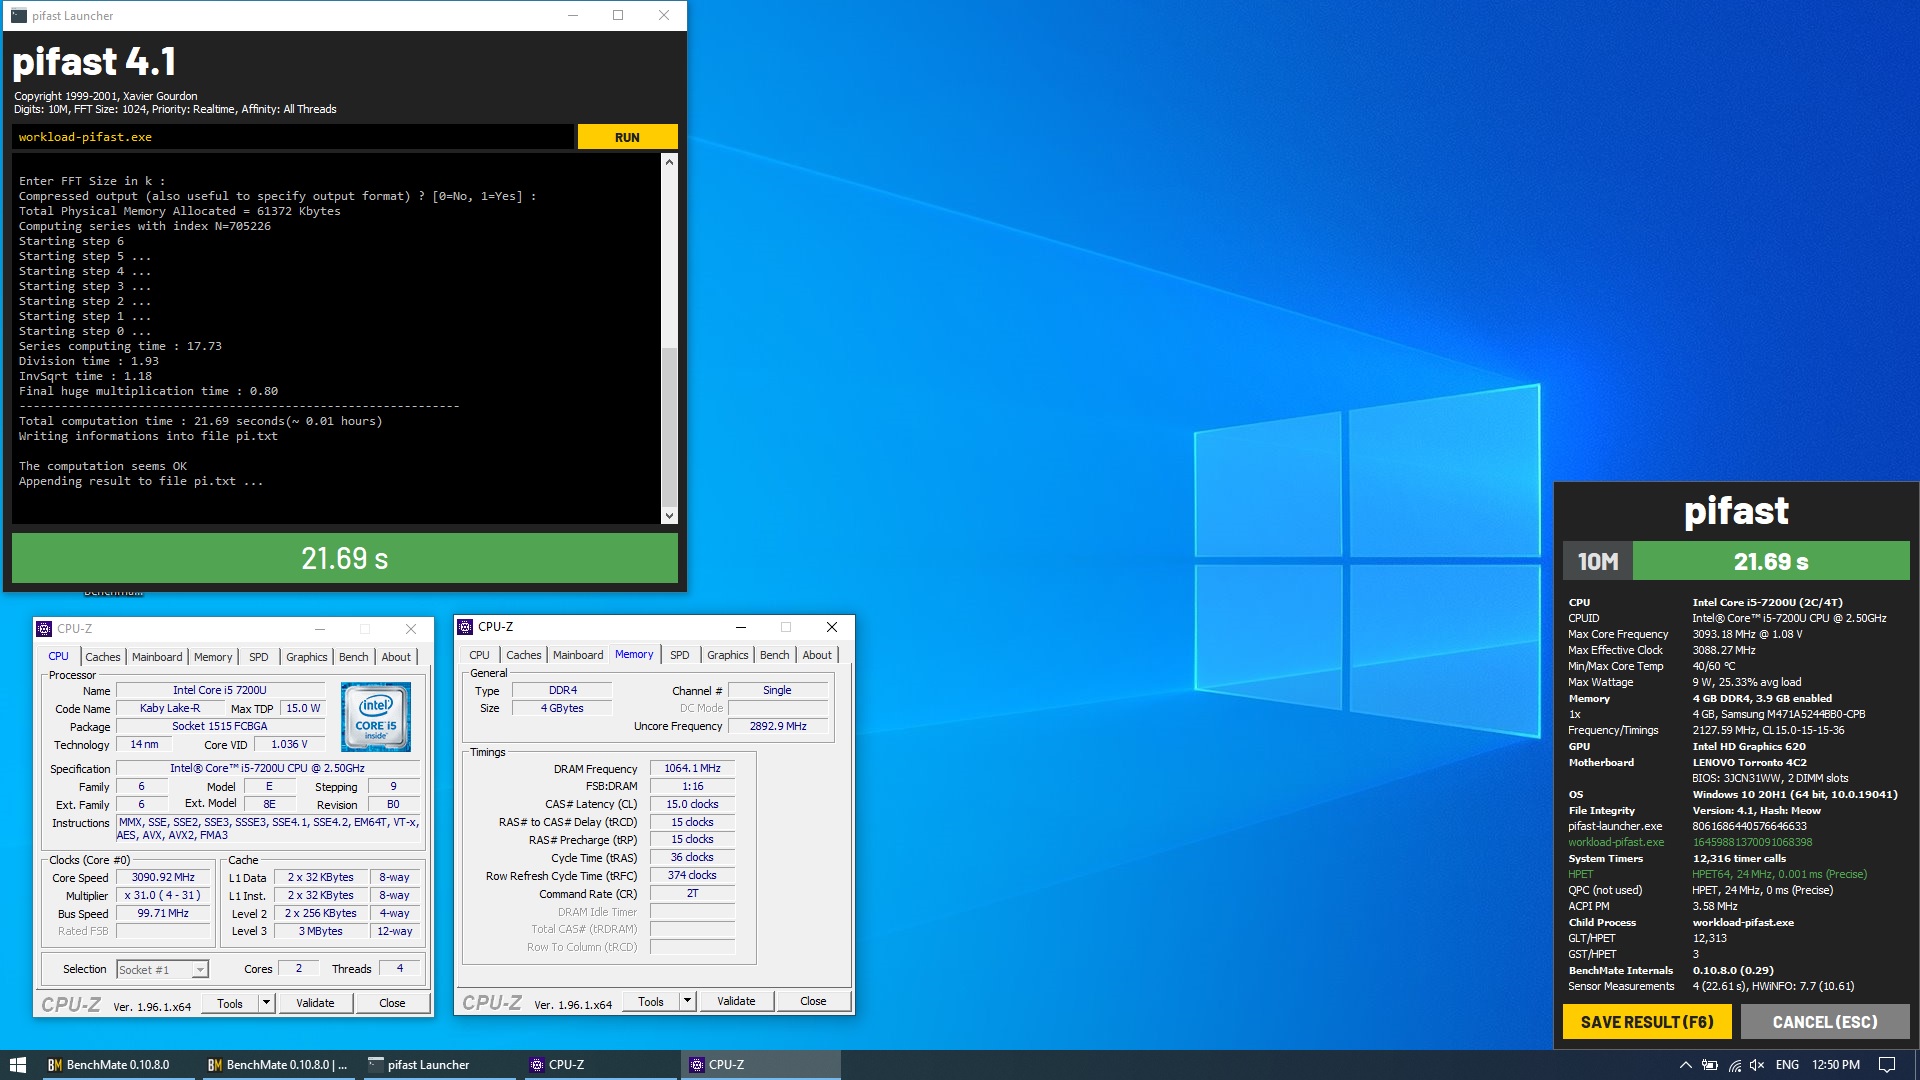
Task: Open Bench tab in left CPU-Z window
Action: click(x=353, y=657)
